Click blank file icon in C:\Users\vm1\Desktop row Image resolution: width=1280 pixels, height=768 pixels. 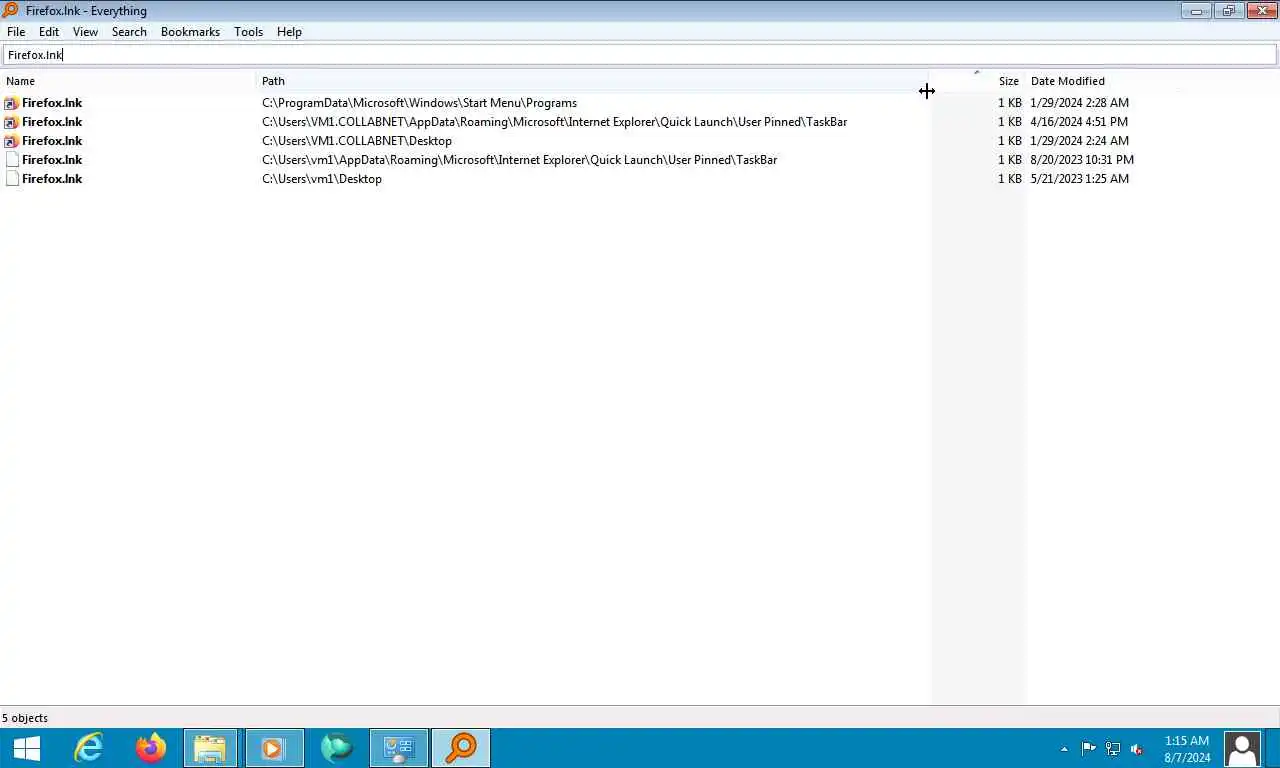(x=12, y=179)
